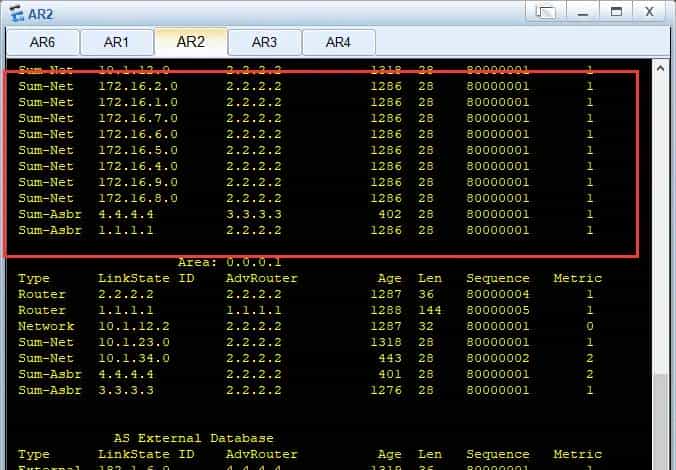Close the AR2 terminal window
This screenshot has width=676, height=470.
(x=650, y=13)
